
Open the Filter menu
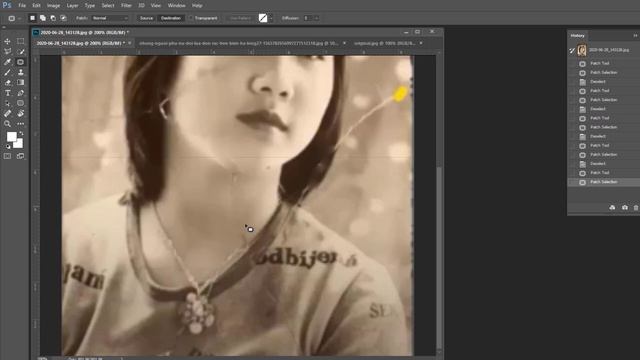[126, 6]
